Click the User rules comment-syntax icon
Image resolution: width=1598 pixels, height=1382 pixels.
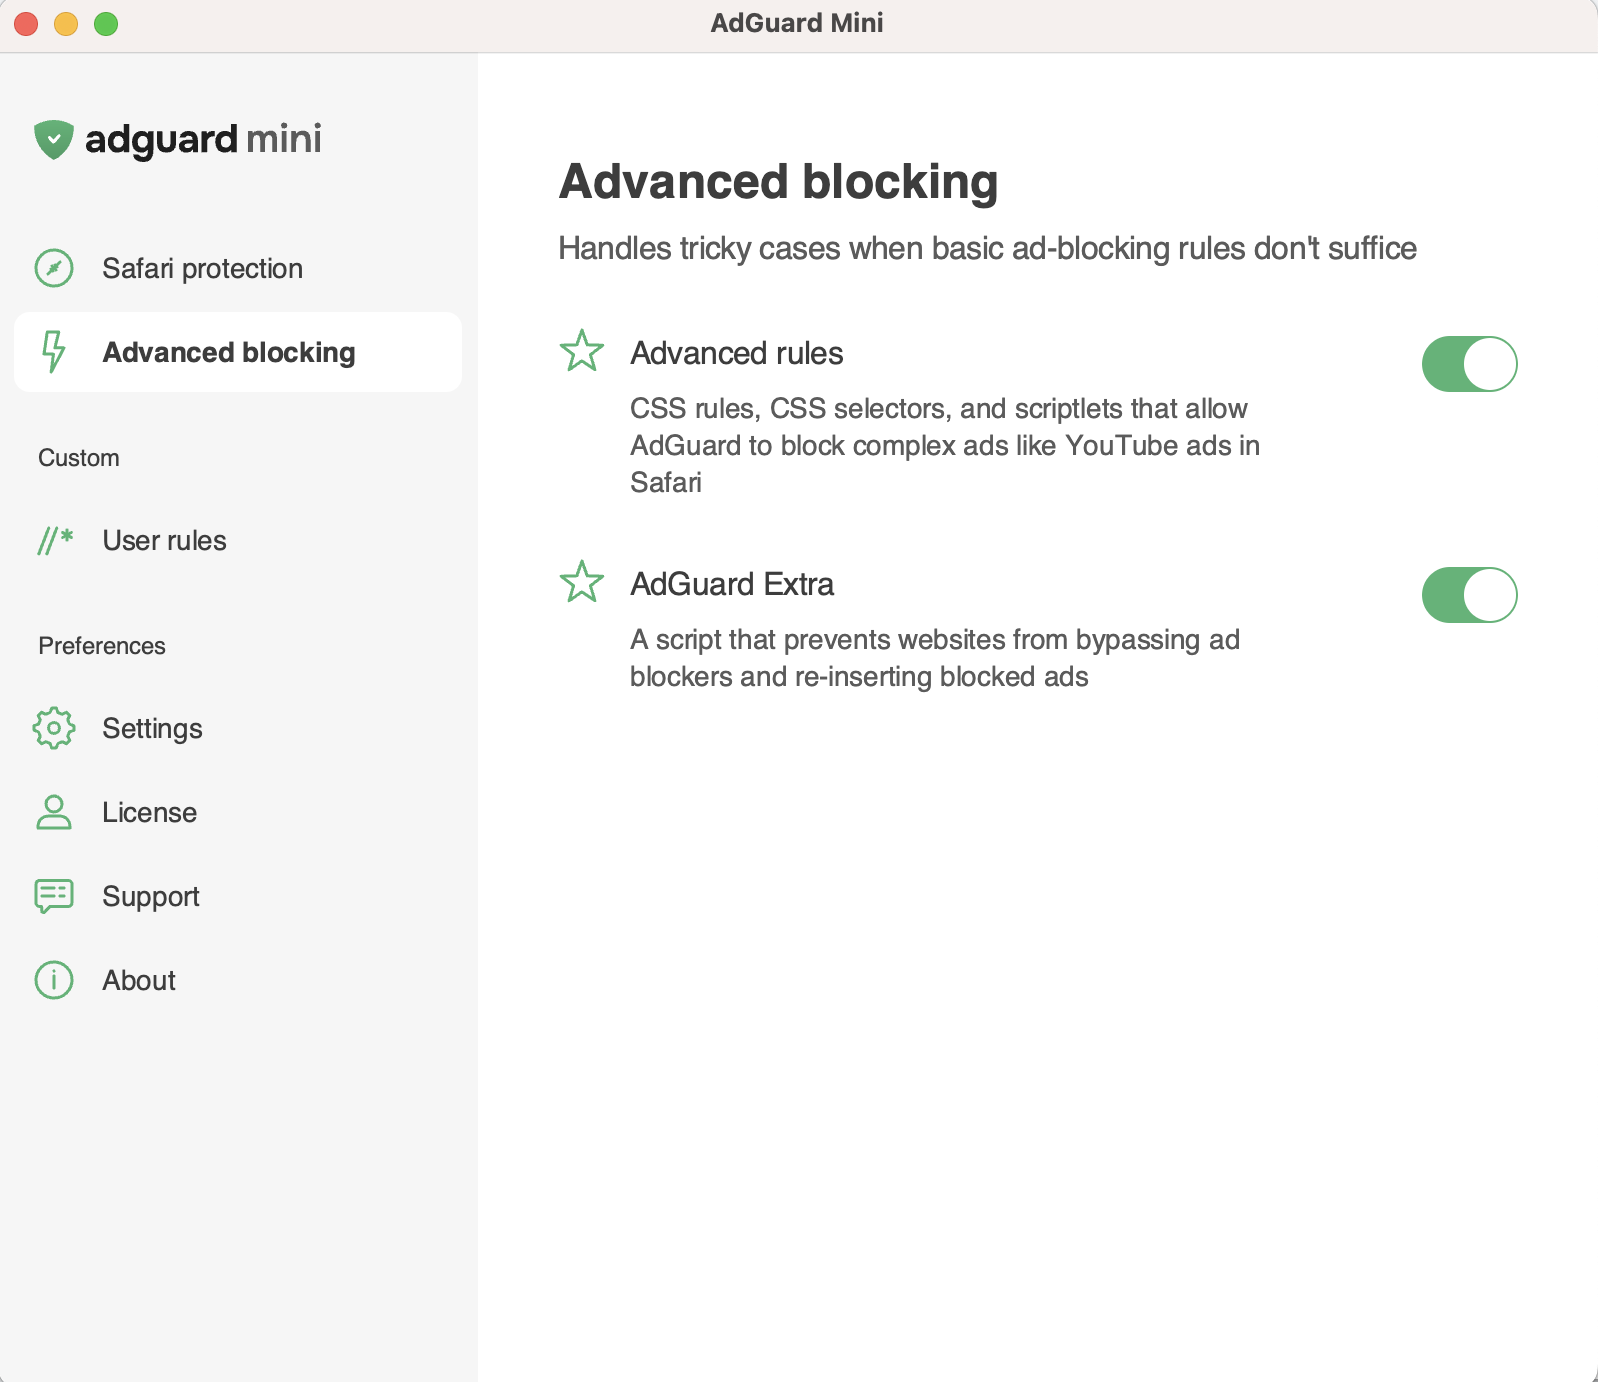point(55,540)
